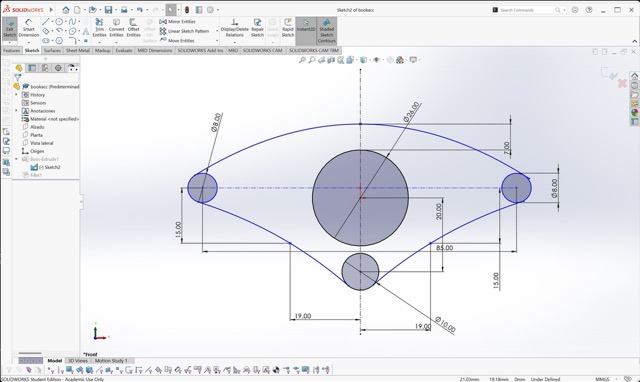Select Material <not specified> item
Viewport: 640px width, 382px height.
tap(50, 119)
